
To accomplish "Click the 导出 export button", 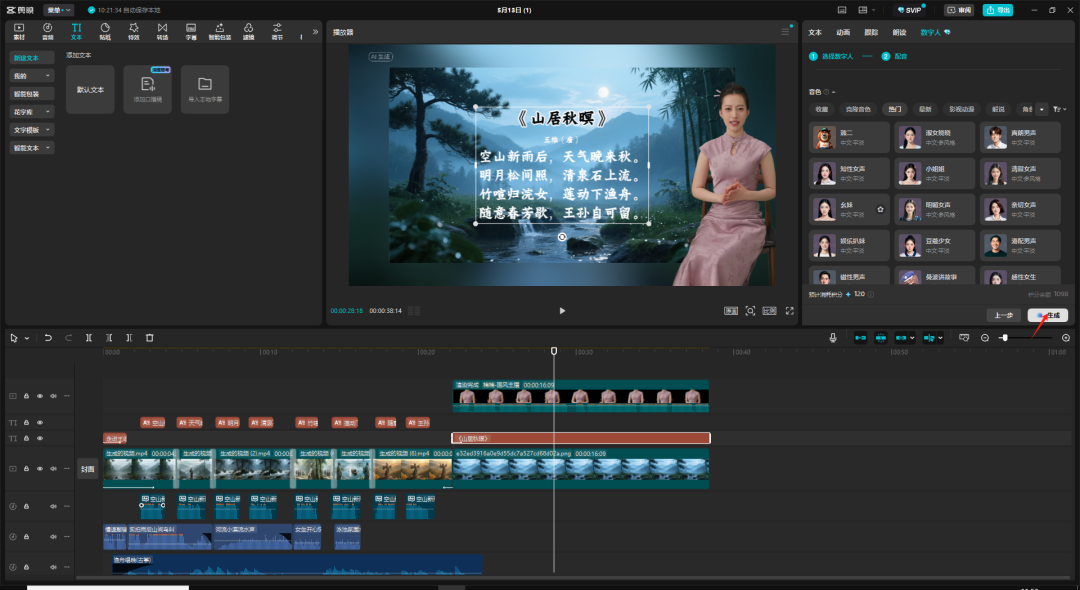I will (x=997, y=10).
